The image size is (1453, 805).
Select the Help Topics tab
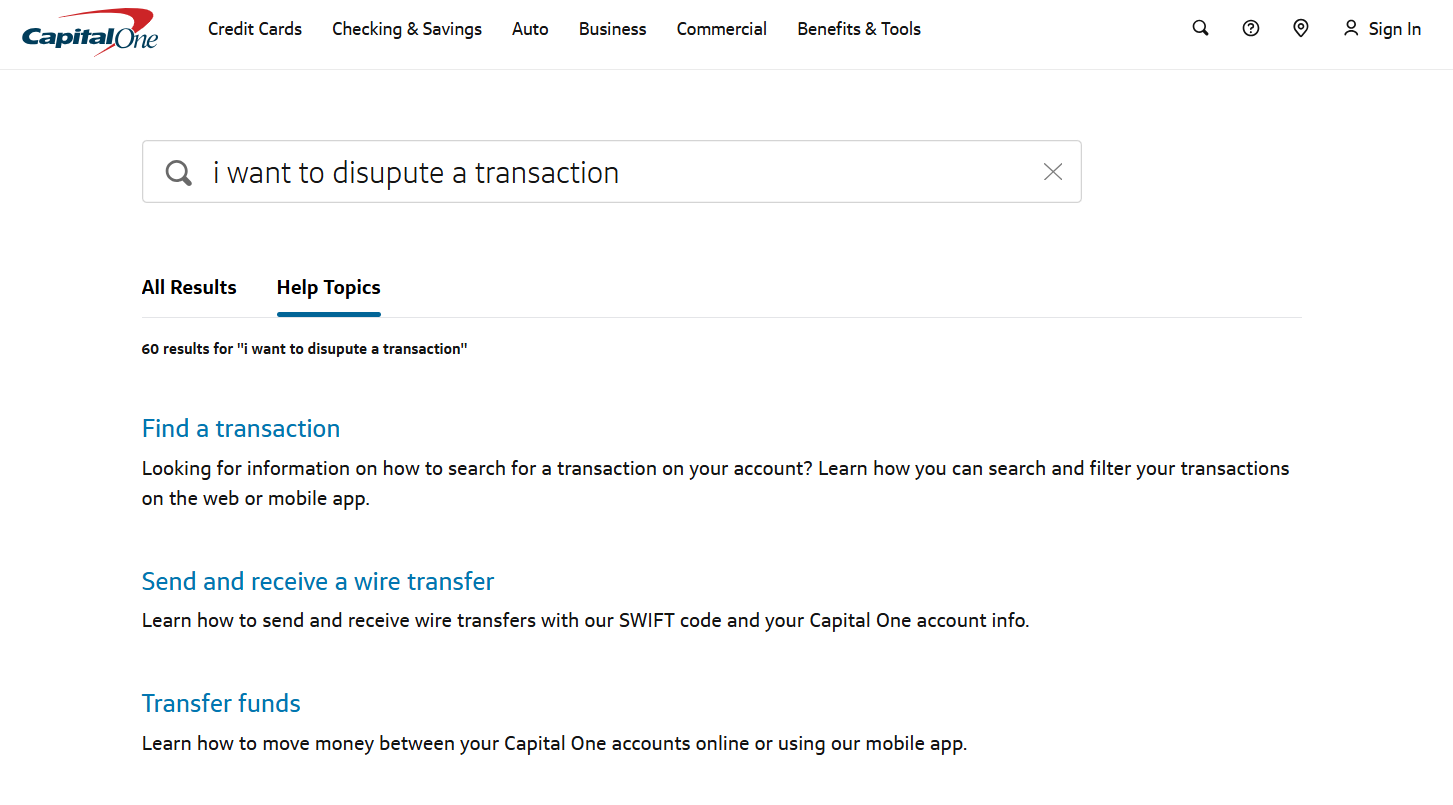(x=329, y=288)
